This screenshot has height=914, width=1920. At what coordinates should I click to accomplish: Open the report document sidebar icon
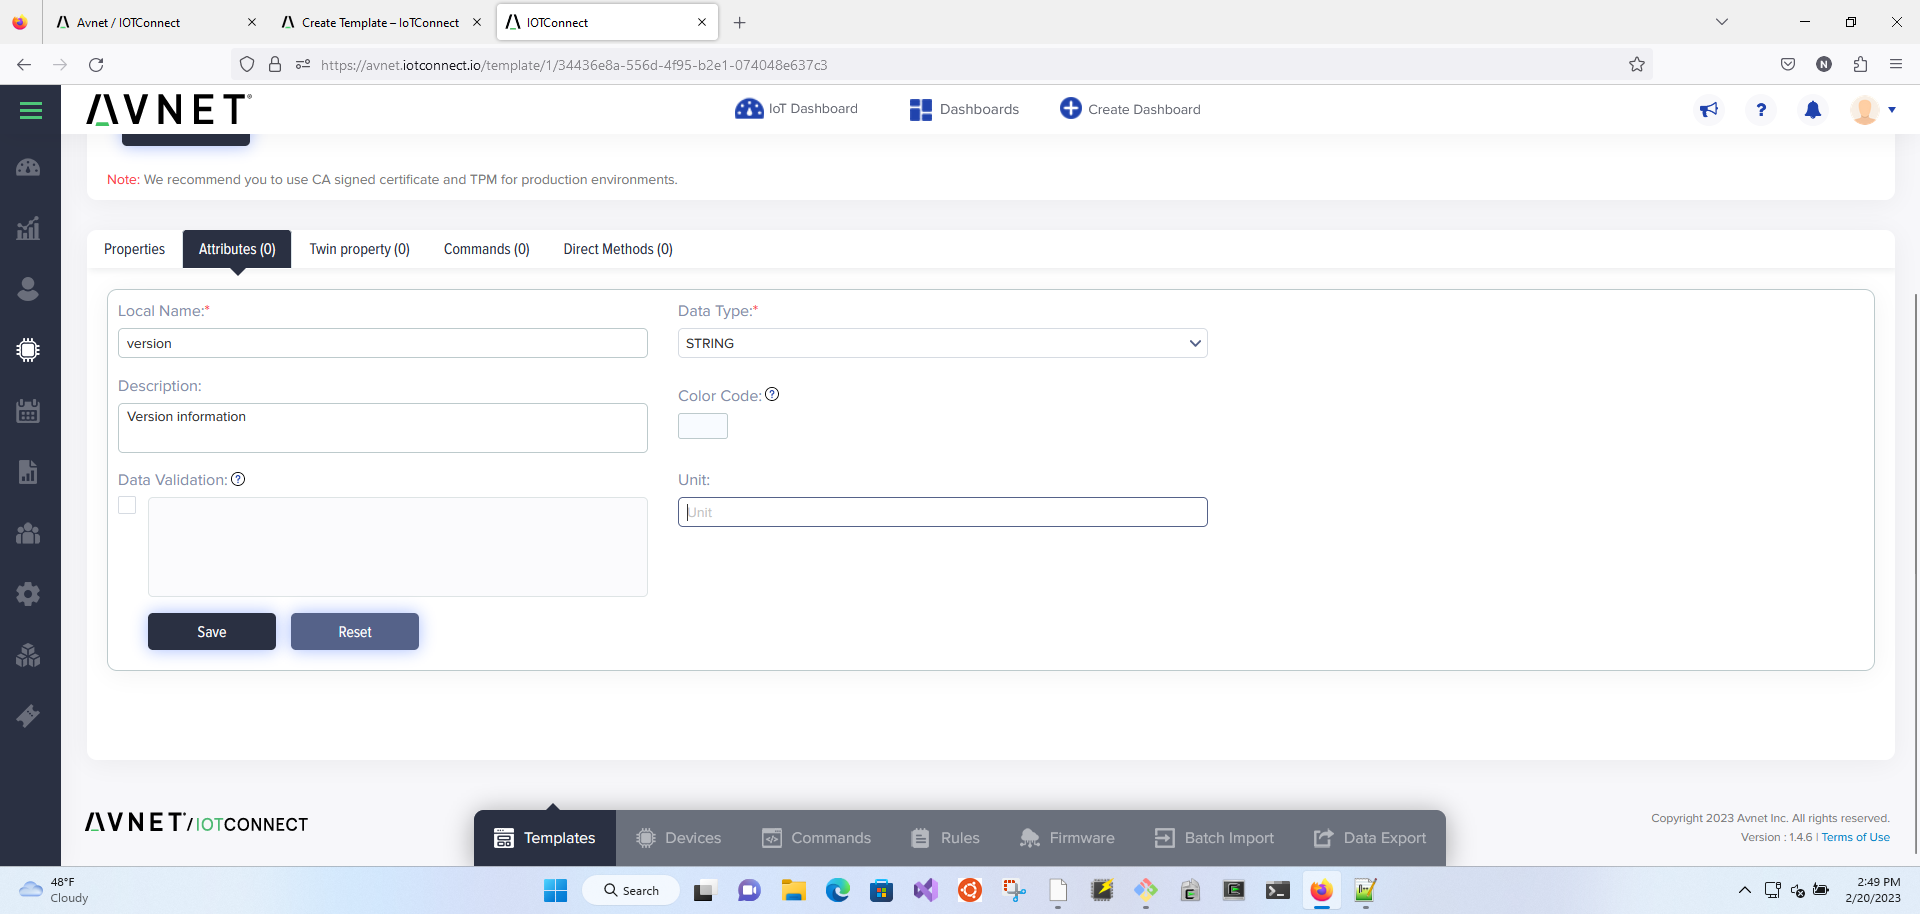coord(28,472)
